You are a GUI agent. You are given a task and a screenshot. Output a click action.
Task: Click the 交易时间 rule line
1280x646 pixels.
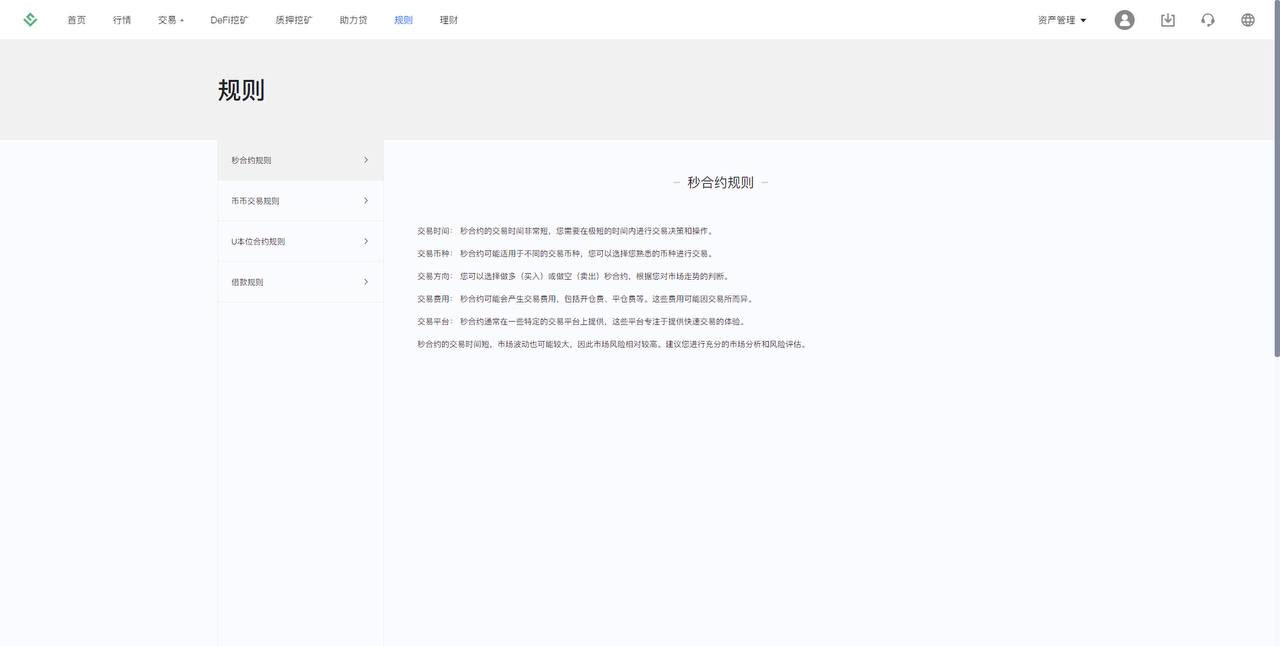tap(565, 231)
